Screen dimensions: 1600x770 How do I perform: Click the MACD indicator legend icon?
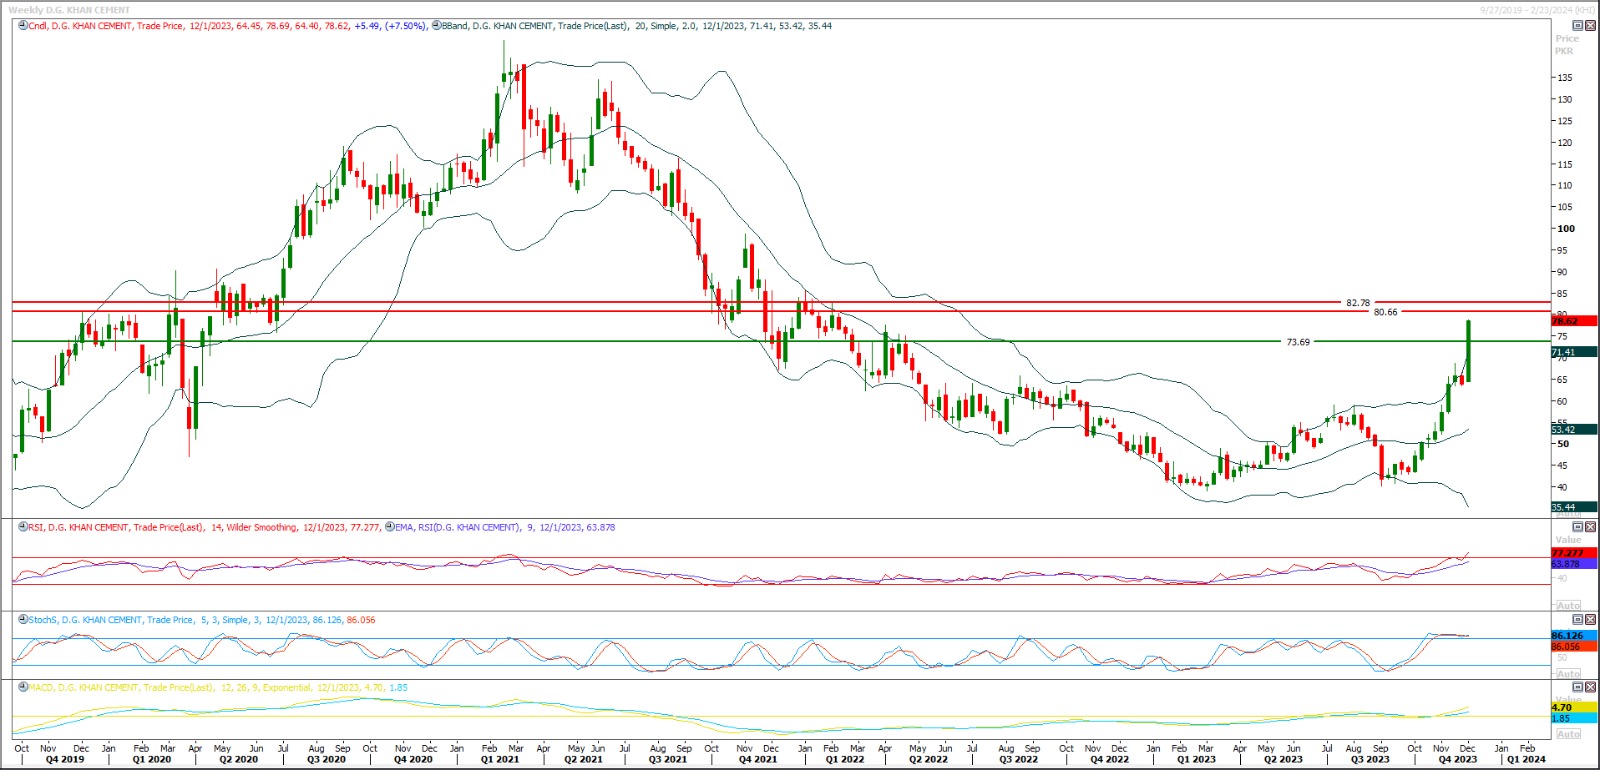click(22, 688)
